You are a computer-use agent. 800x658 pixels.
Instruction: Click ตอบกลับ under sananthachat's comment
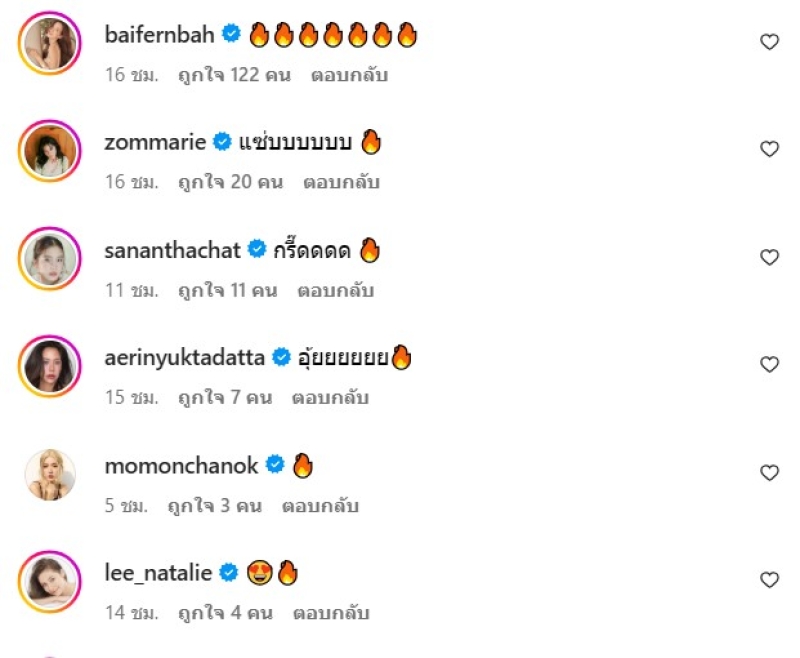335,290
